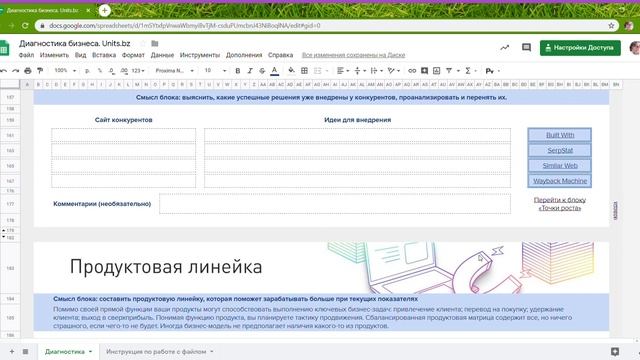Format as currency (р.)
The width and height of the screenshot is (640, 360).
[87, 71]
